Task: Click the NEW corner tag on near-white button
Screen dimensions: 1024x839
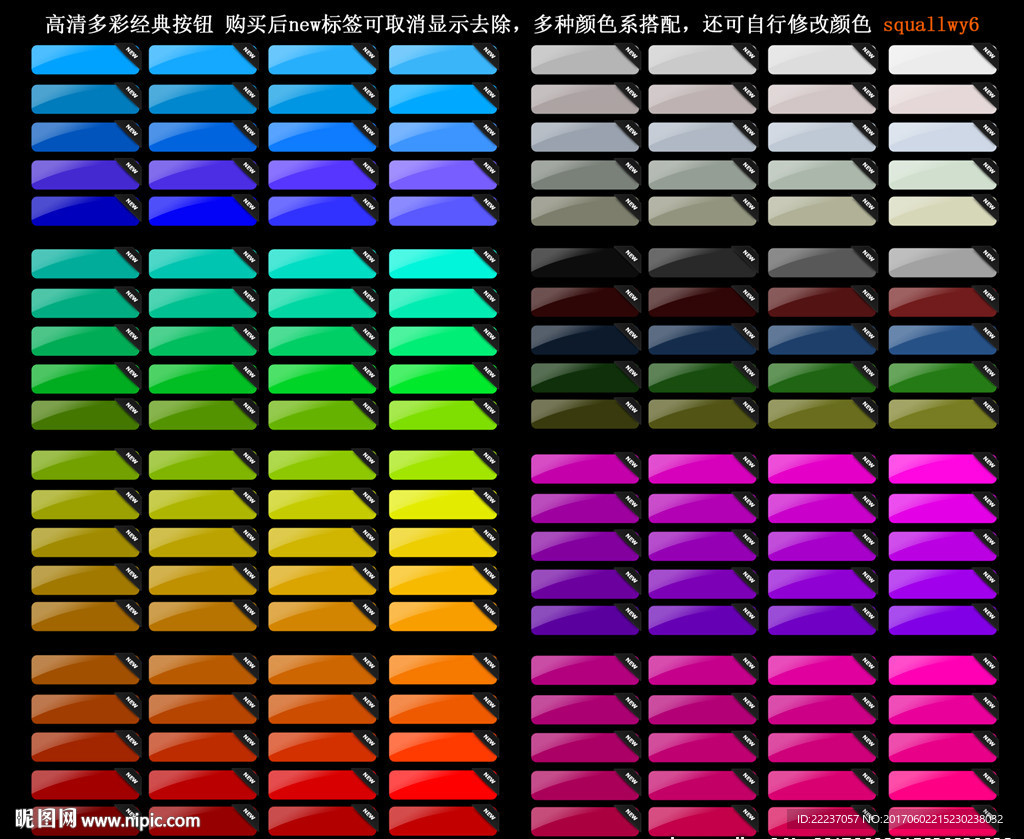Action: click(989, 54)
